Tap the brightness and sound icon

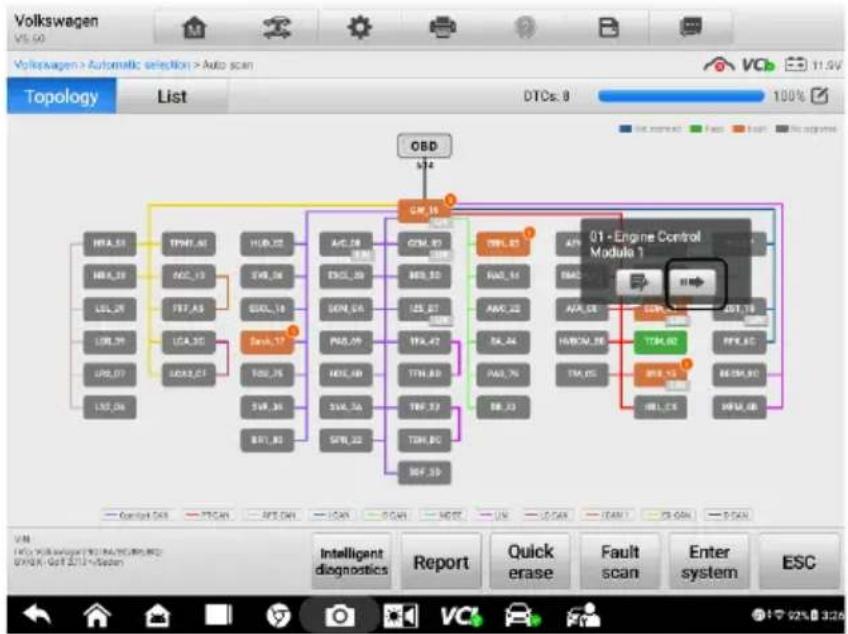point(400,616)
